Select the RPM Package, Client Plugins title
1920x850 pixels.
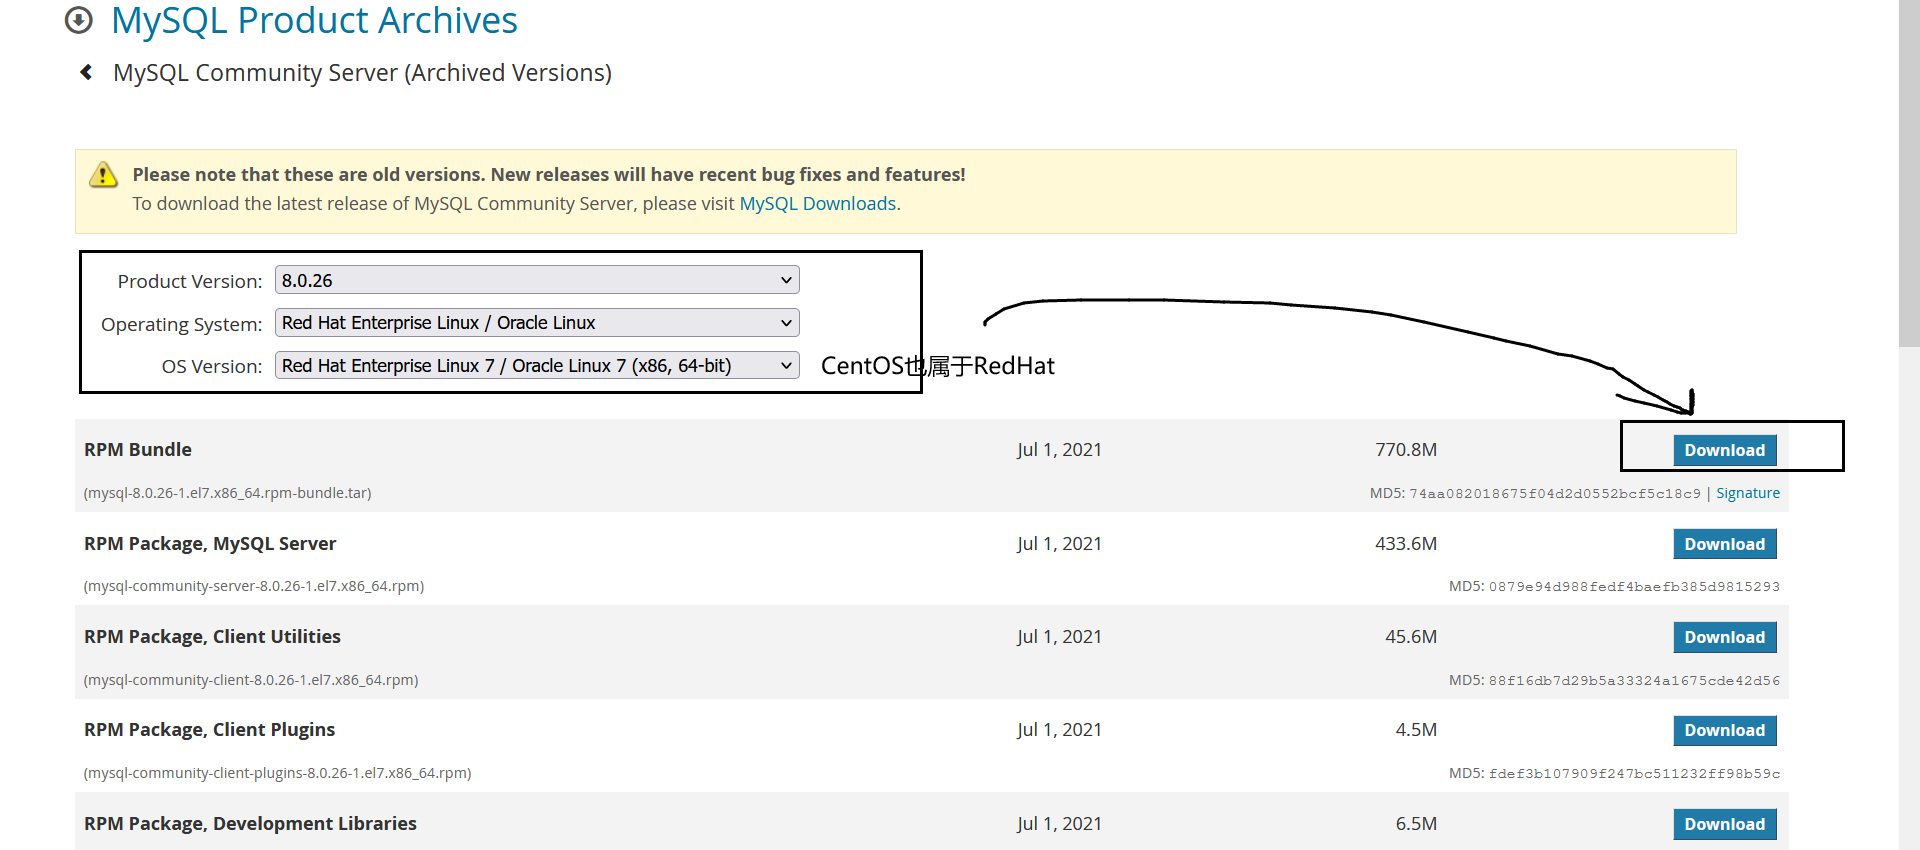209,730
